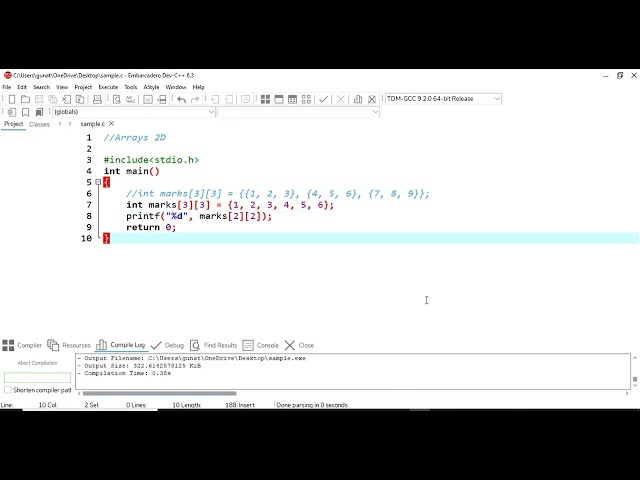Click the New file toolbar icon

pos(12,99)
